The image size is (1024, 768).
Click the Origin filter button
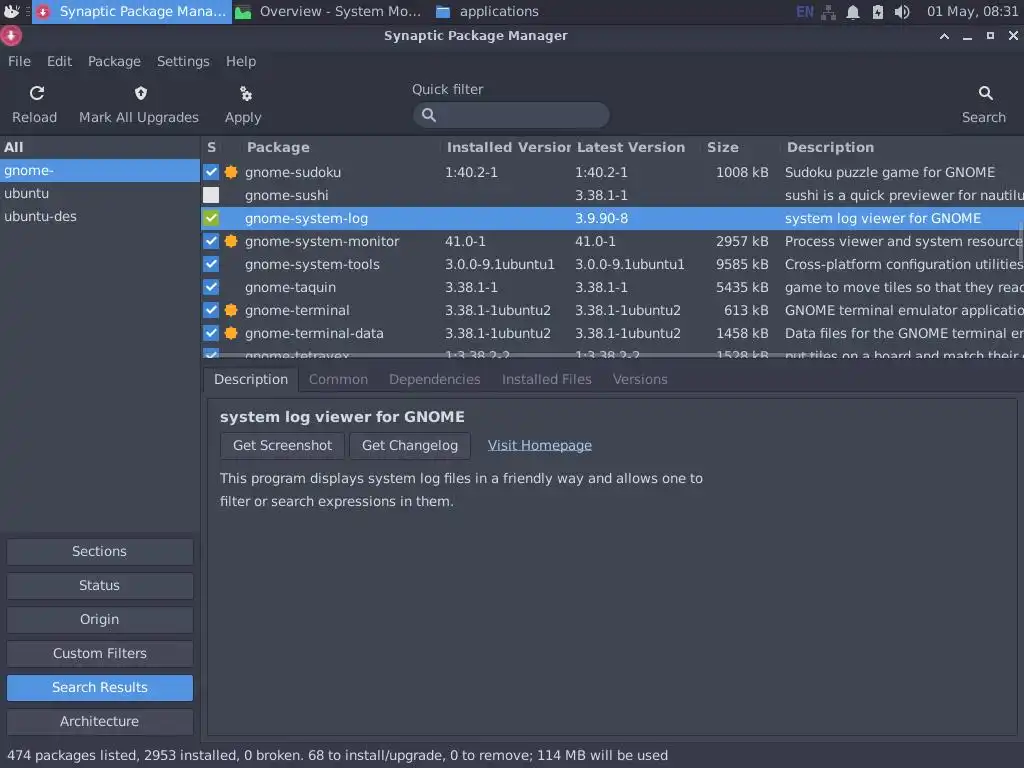point(100,619)
